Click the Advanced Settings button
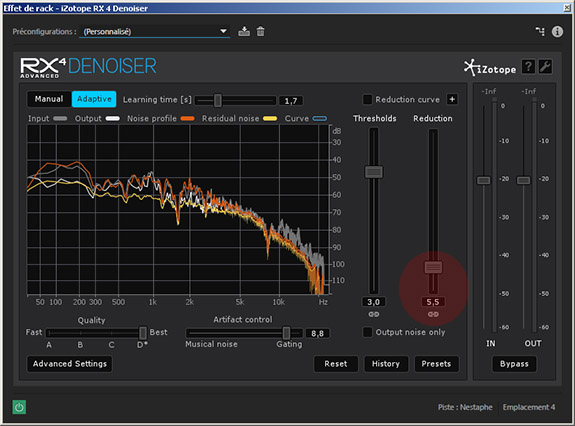The height and width of the screenshot is (426, 575). pos(70,364)
